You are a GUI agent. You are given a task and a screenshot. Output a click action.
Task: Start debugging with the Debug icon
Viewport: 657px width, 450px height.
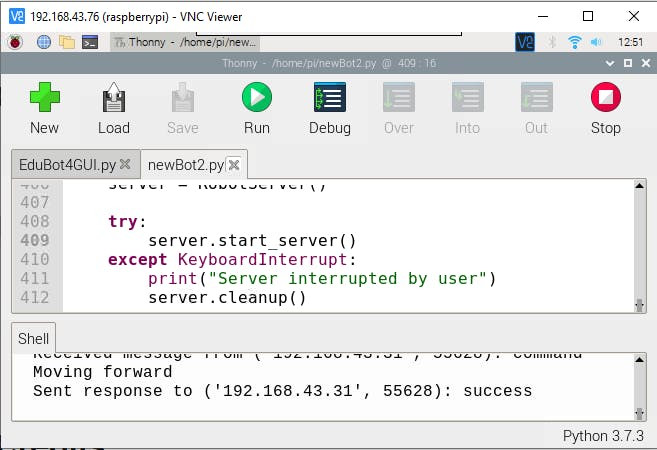[x=330, y=97]
